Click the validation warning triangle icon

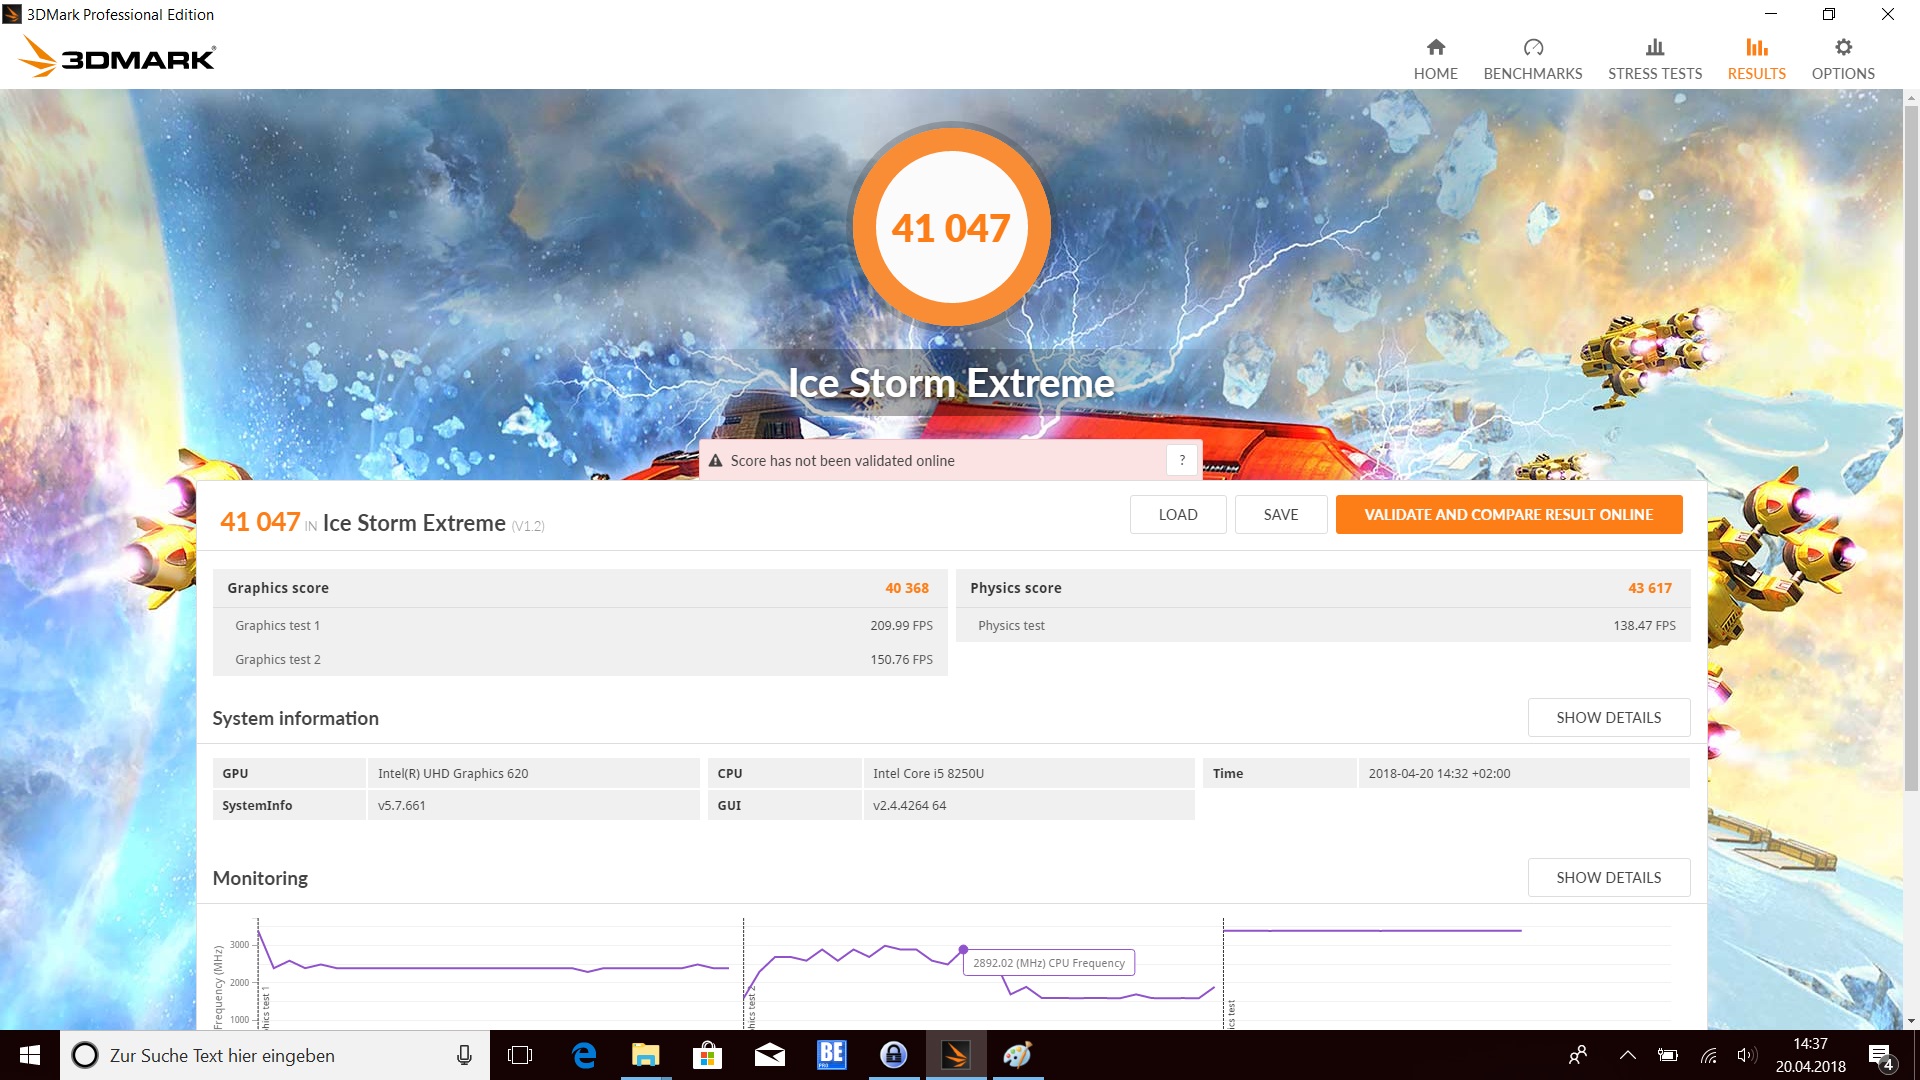tap(715, 461)
